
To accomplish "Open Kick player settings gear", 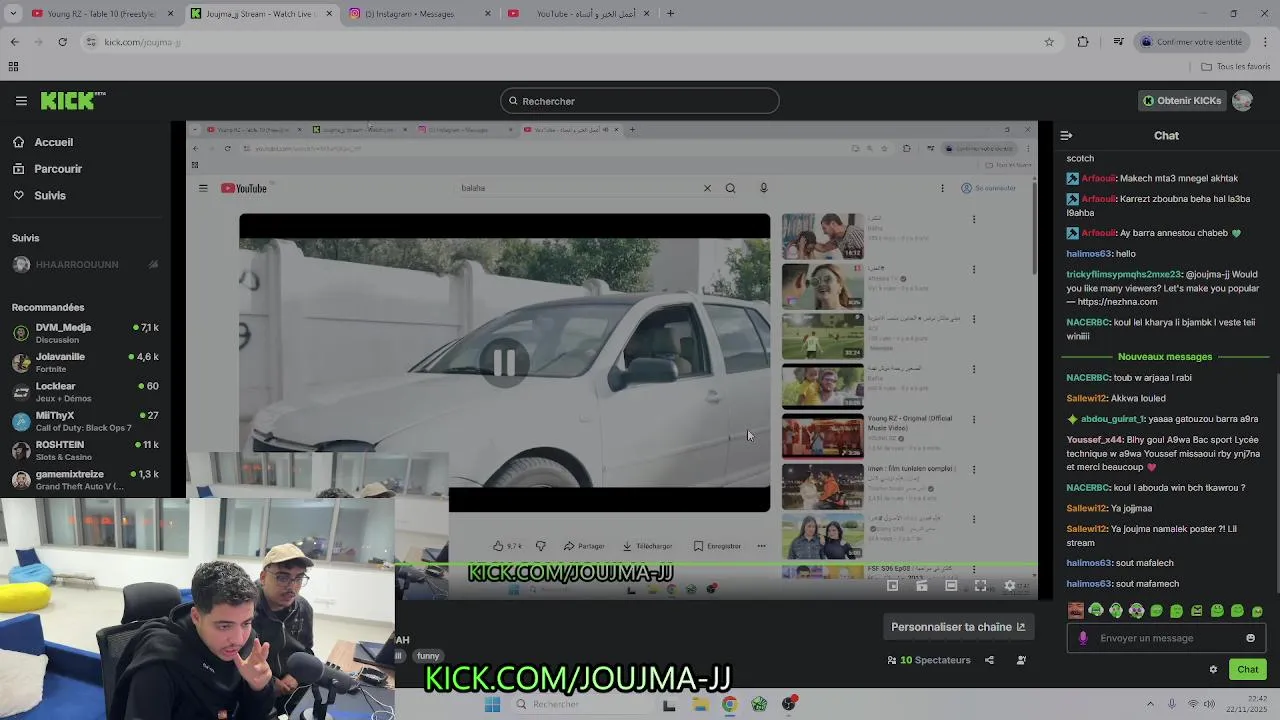I will [x=1009, y=586].
